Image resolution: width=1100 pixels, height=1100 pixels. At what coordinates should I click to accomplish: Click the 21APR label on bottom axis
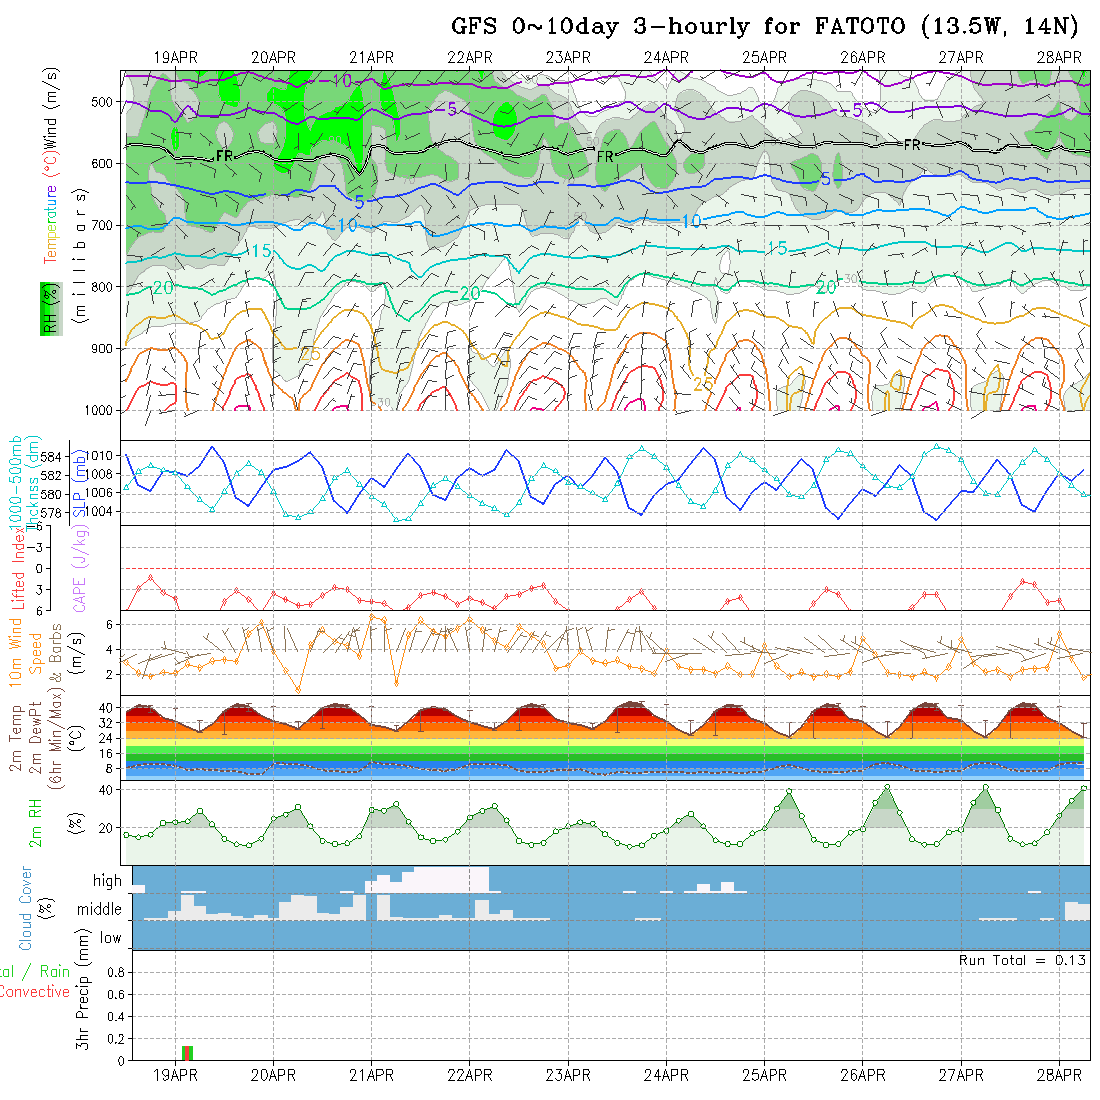(371, 1075)
